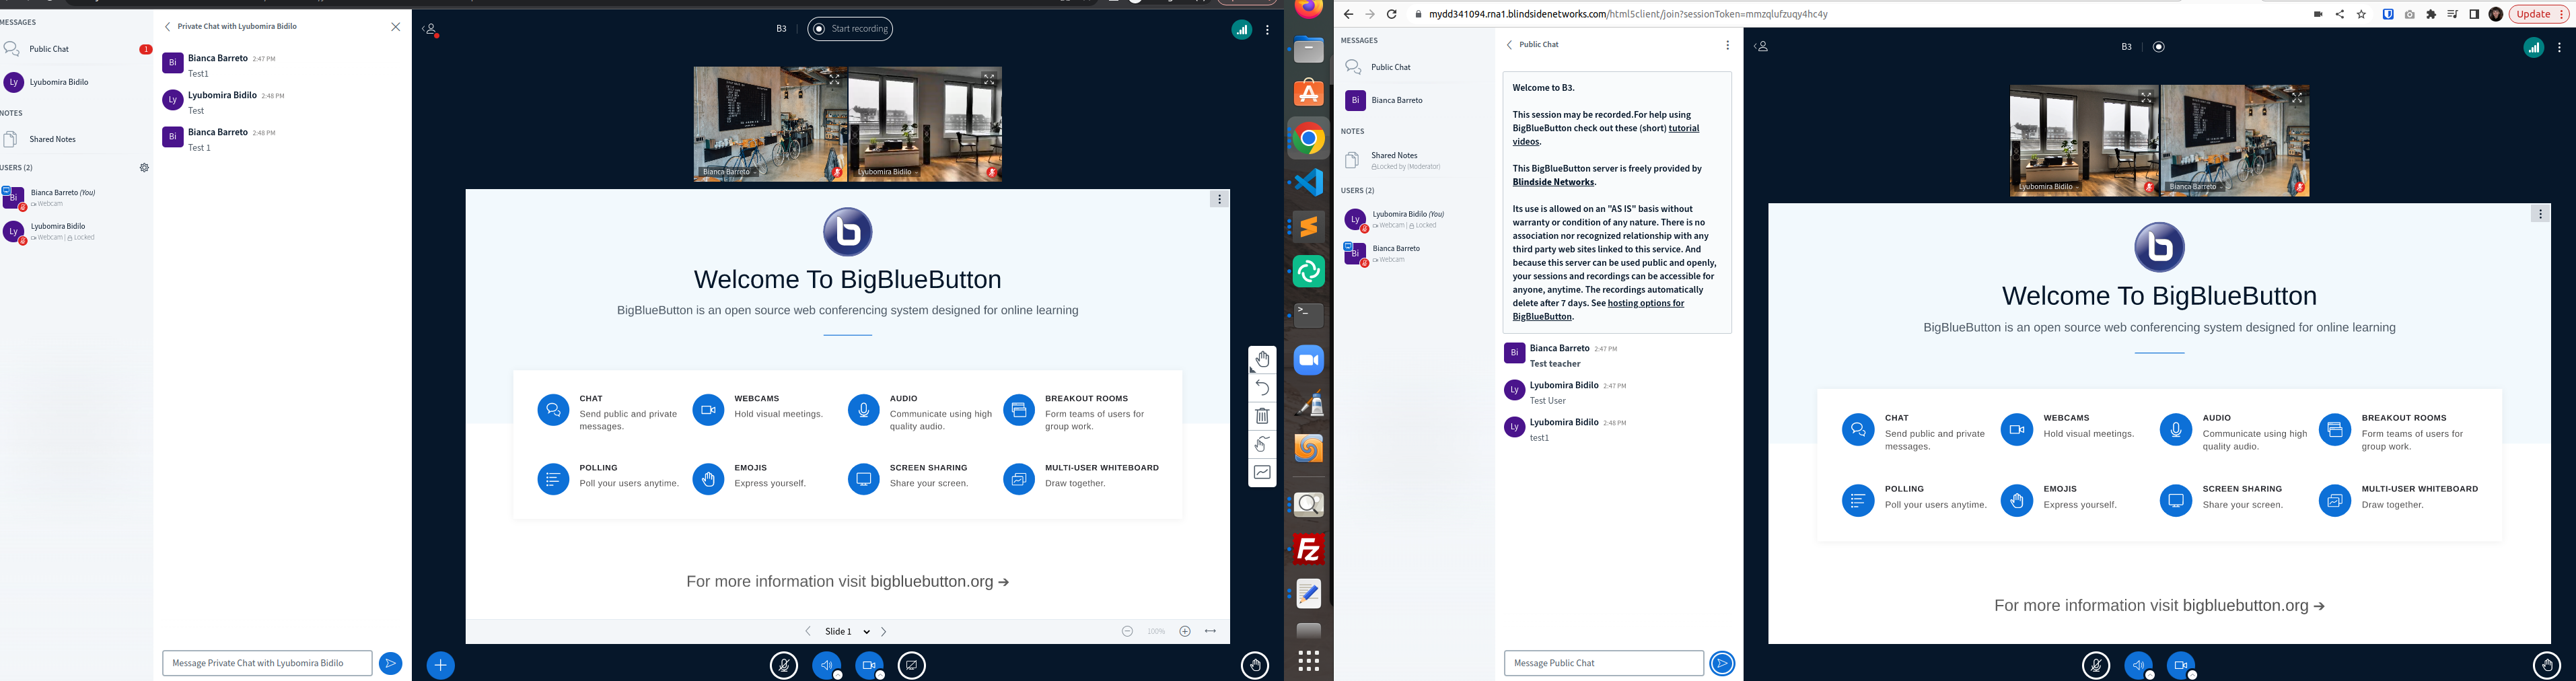Image resolution: width=2576 pixels, height=681 pixels.
Task: Share your screen in left window
Action: (912, 665)
